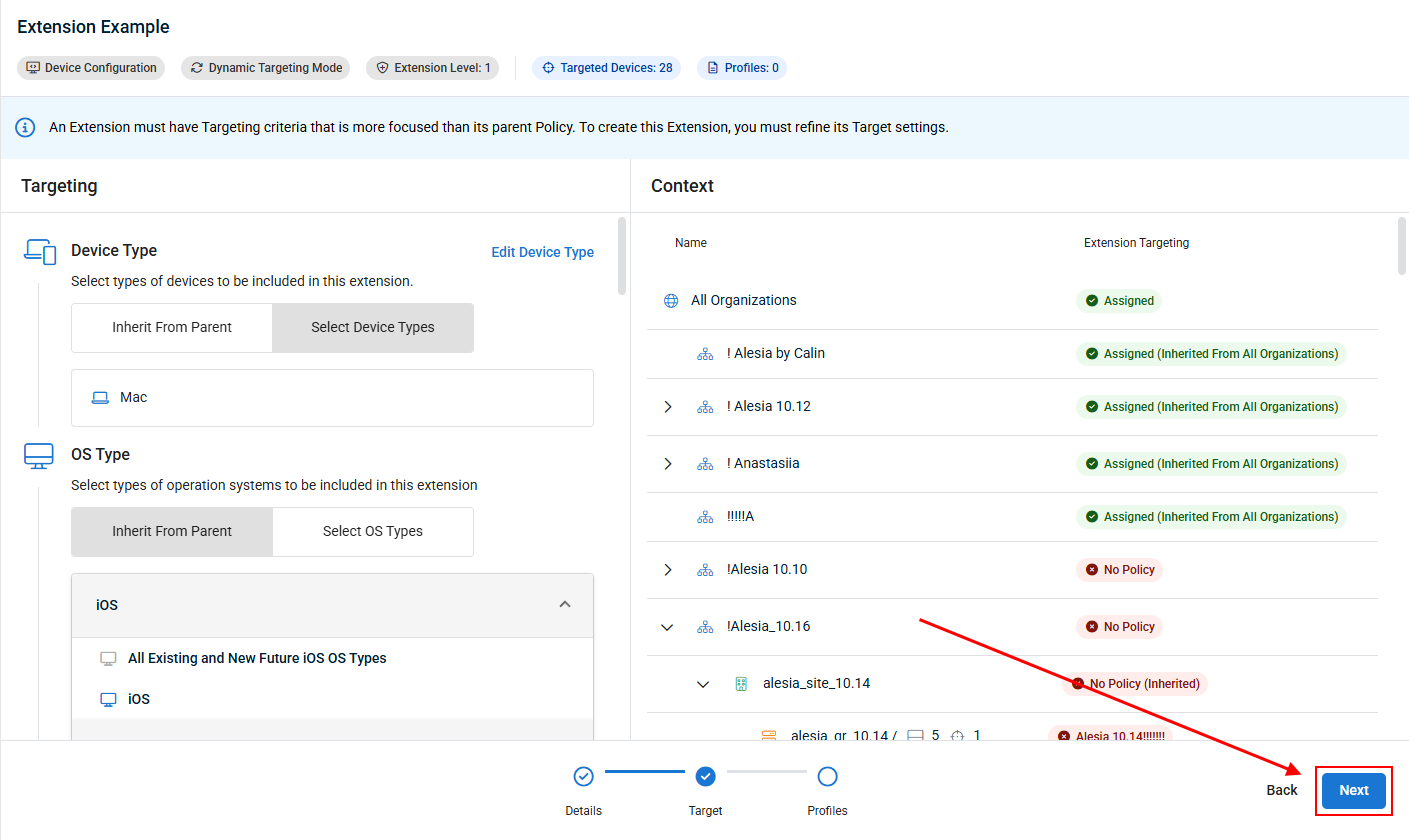Click the laptop icon next to Mac

pyautogui.click(x=100, y=397)
